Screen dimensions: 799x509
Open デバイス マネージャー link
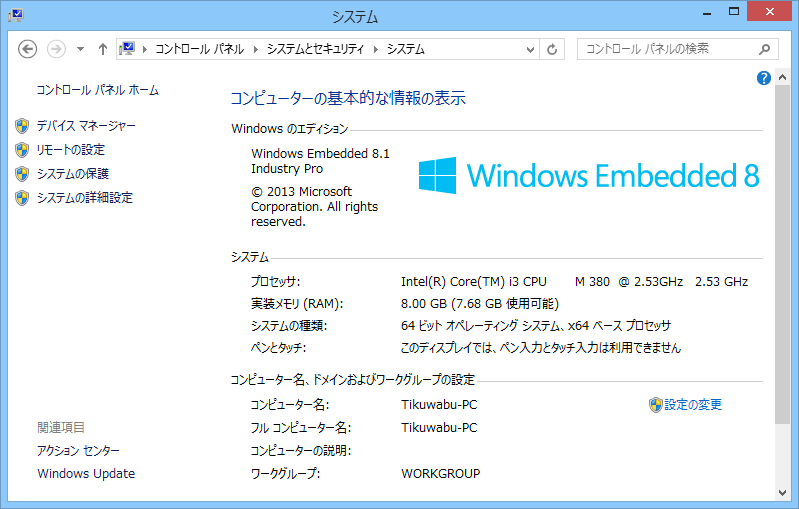86,125
